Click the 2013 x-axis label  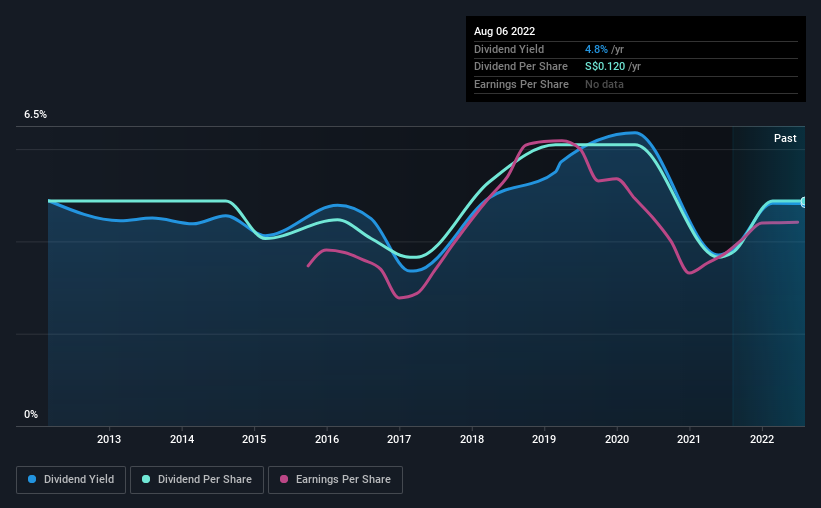click(109, 439)
